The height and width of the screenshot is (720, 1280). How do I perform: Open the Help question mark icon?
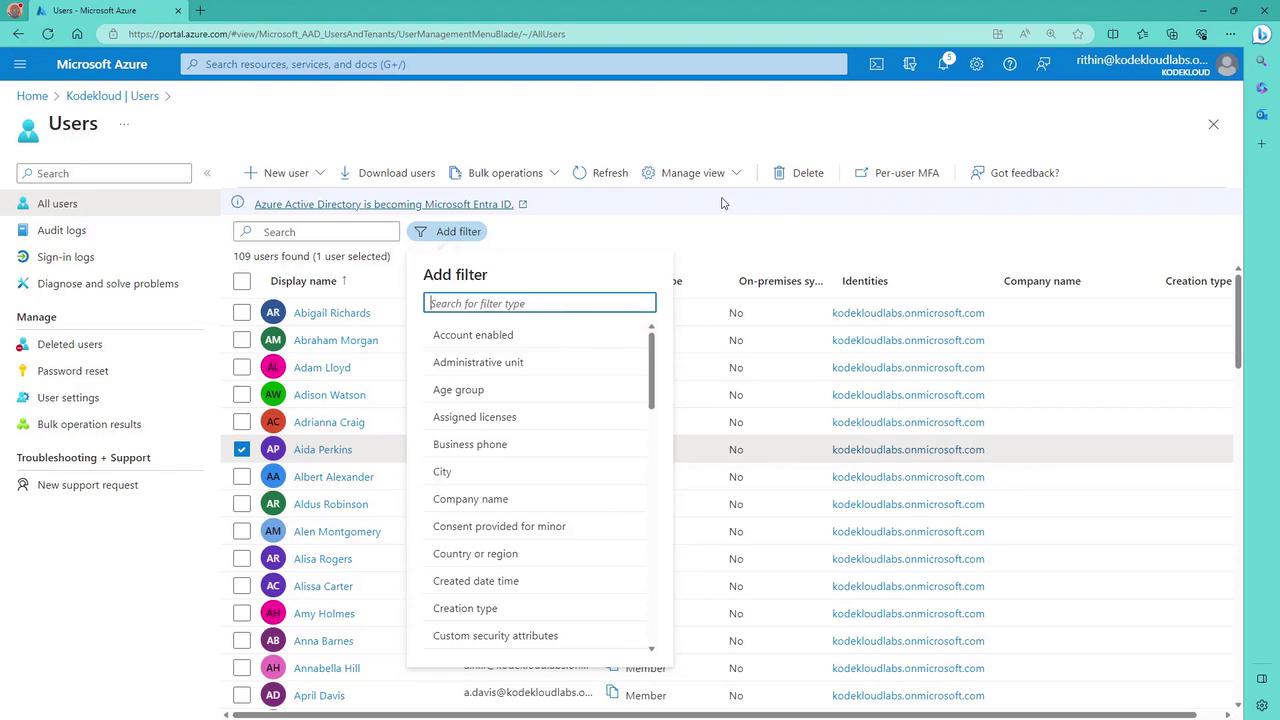click(x=1010, y=64)
